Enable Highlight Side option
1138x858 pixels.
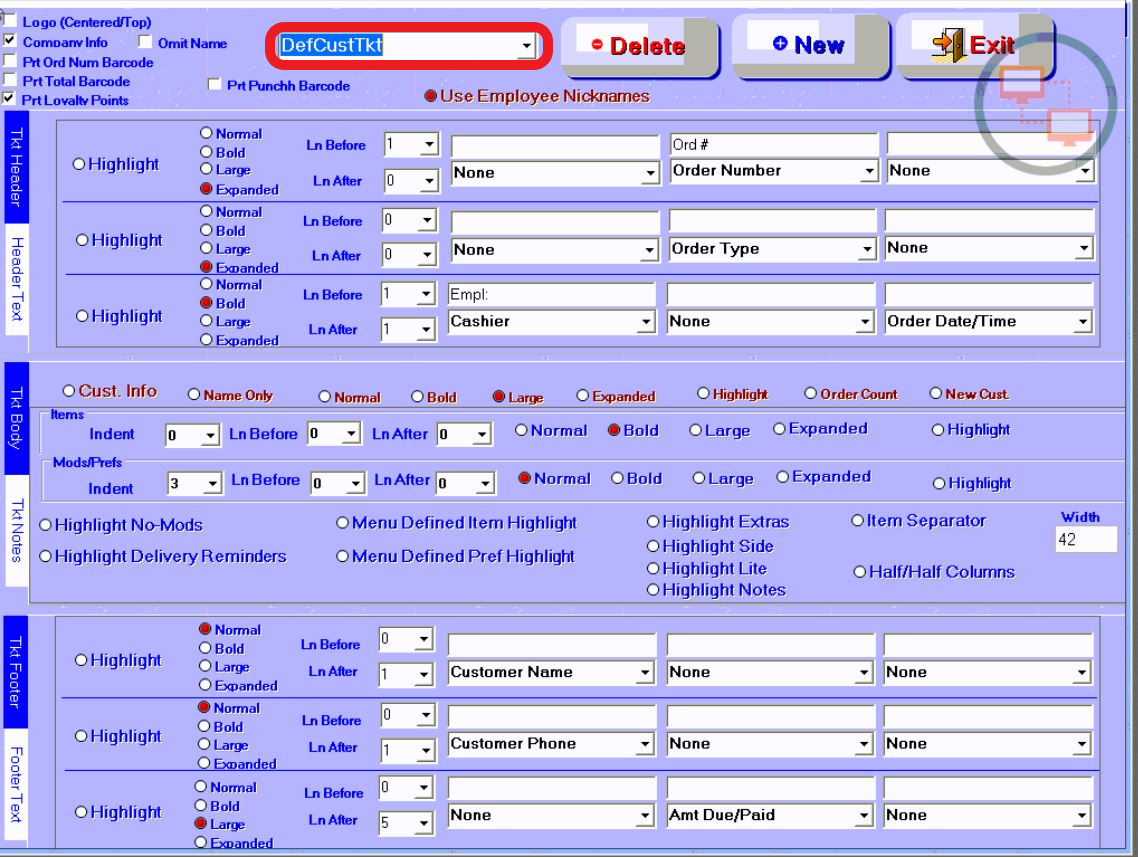(x=653, y=546)
